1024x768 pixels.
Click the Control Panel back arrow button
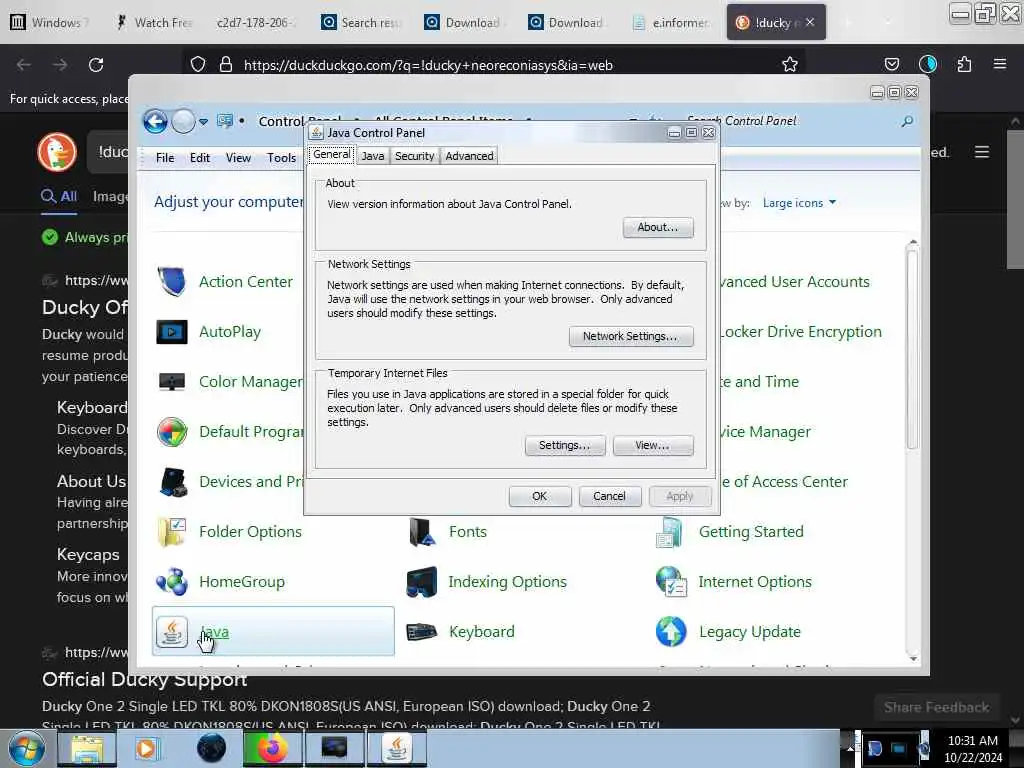click(155, 121)
